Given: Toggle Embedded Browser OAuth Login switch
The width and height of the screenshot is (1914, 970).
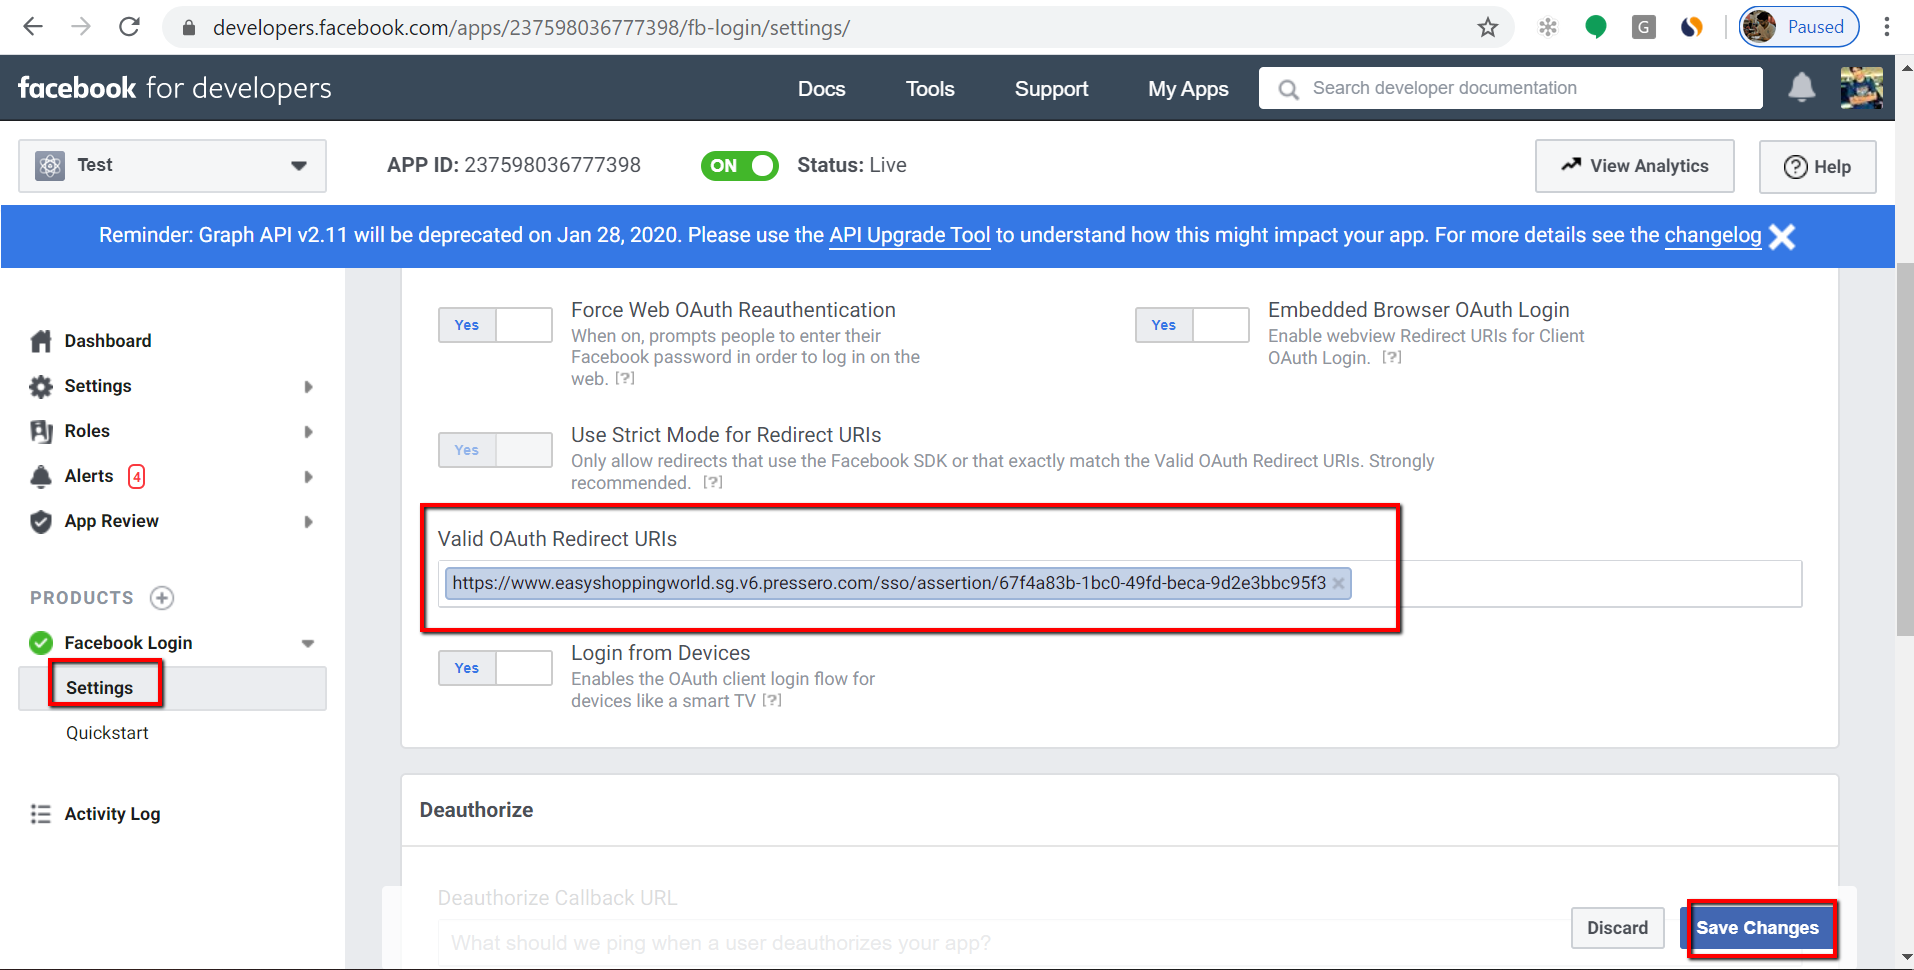Looking at the screenshot, I should tap(1192, 325).
